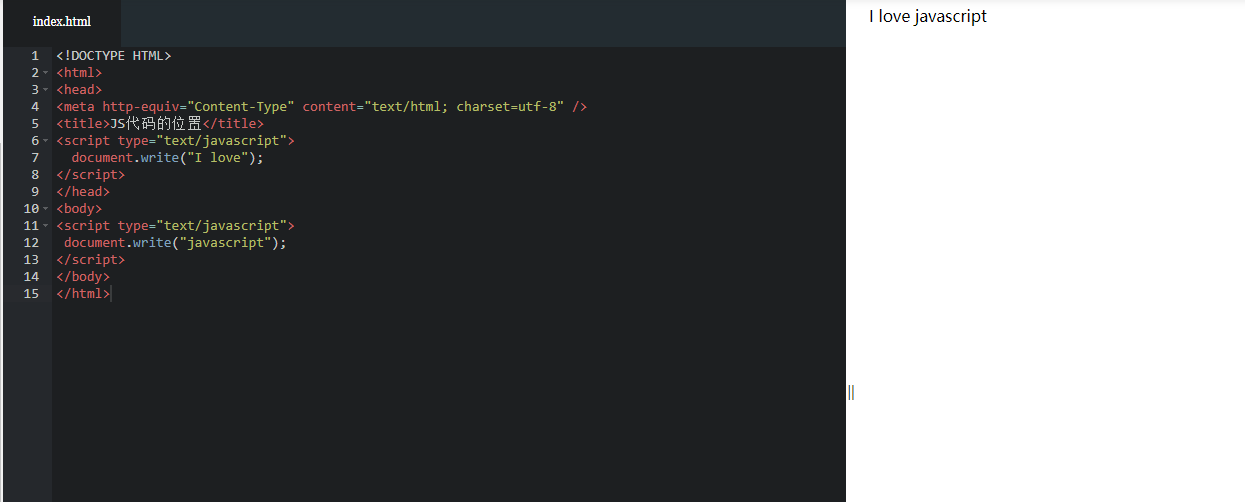Click document.write("javascript") on line 12
Screen dimensions: 1245x502
point(175,243)
